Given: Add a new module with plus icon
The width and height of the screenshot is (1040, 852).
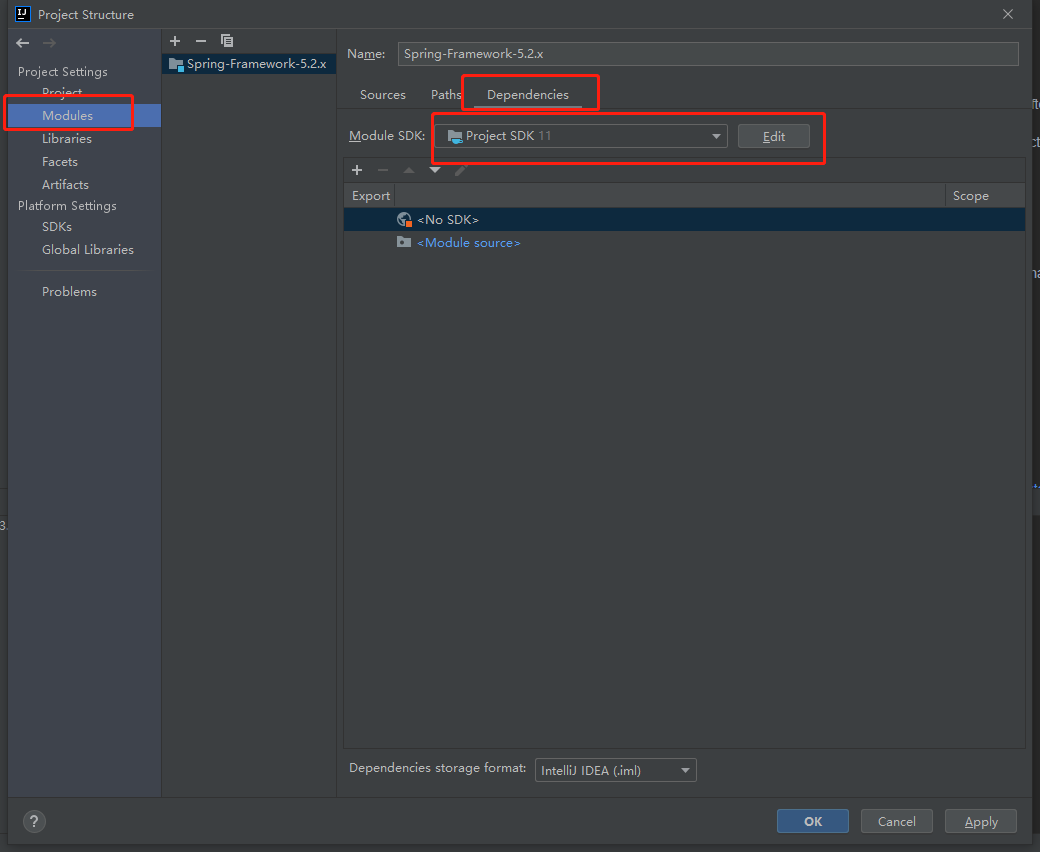Looking at the screenshot, I should 175,41.
